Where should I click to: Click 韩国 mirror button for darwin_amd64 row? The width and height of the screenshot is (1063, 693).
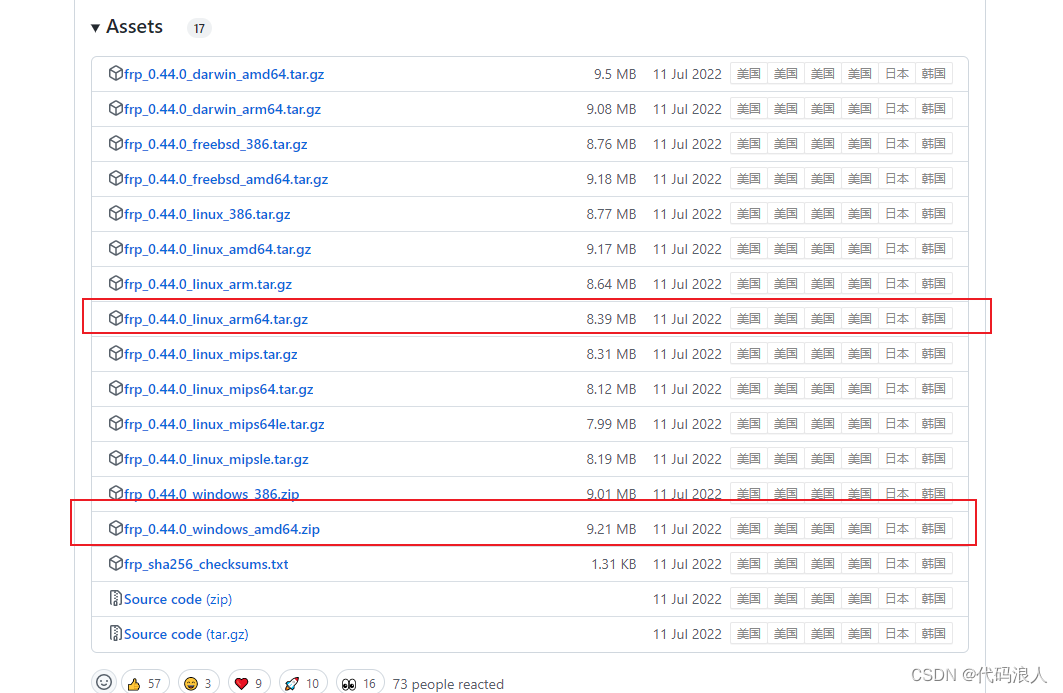coord(934,74)
